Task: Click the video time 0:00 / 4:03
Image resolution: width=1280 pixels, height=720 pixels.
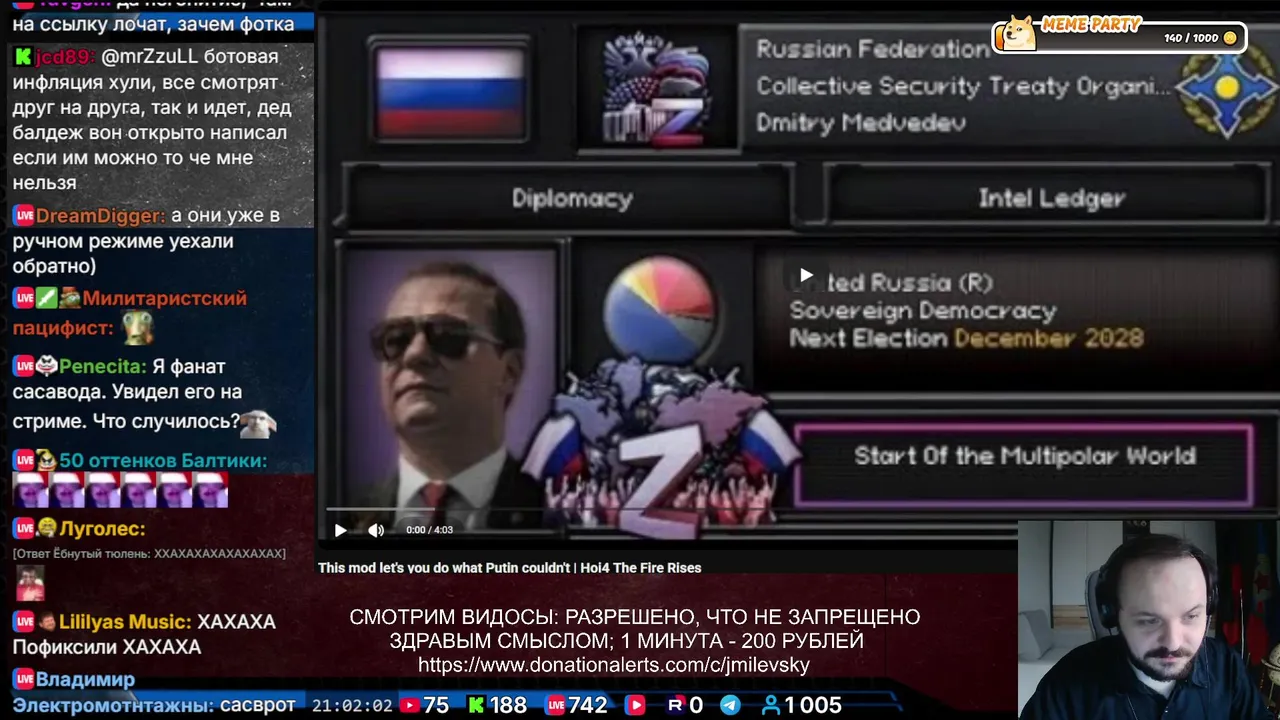Action: (x=429, y=530)
